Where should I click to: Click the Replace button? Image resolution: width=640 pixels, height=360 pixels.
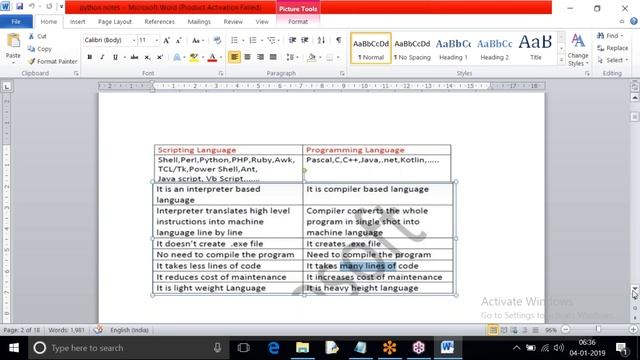(x=612, y=48)
